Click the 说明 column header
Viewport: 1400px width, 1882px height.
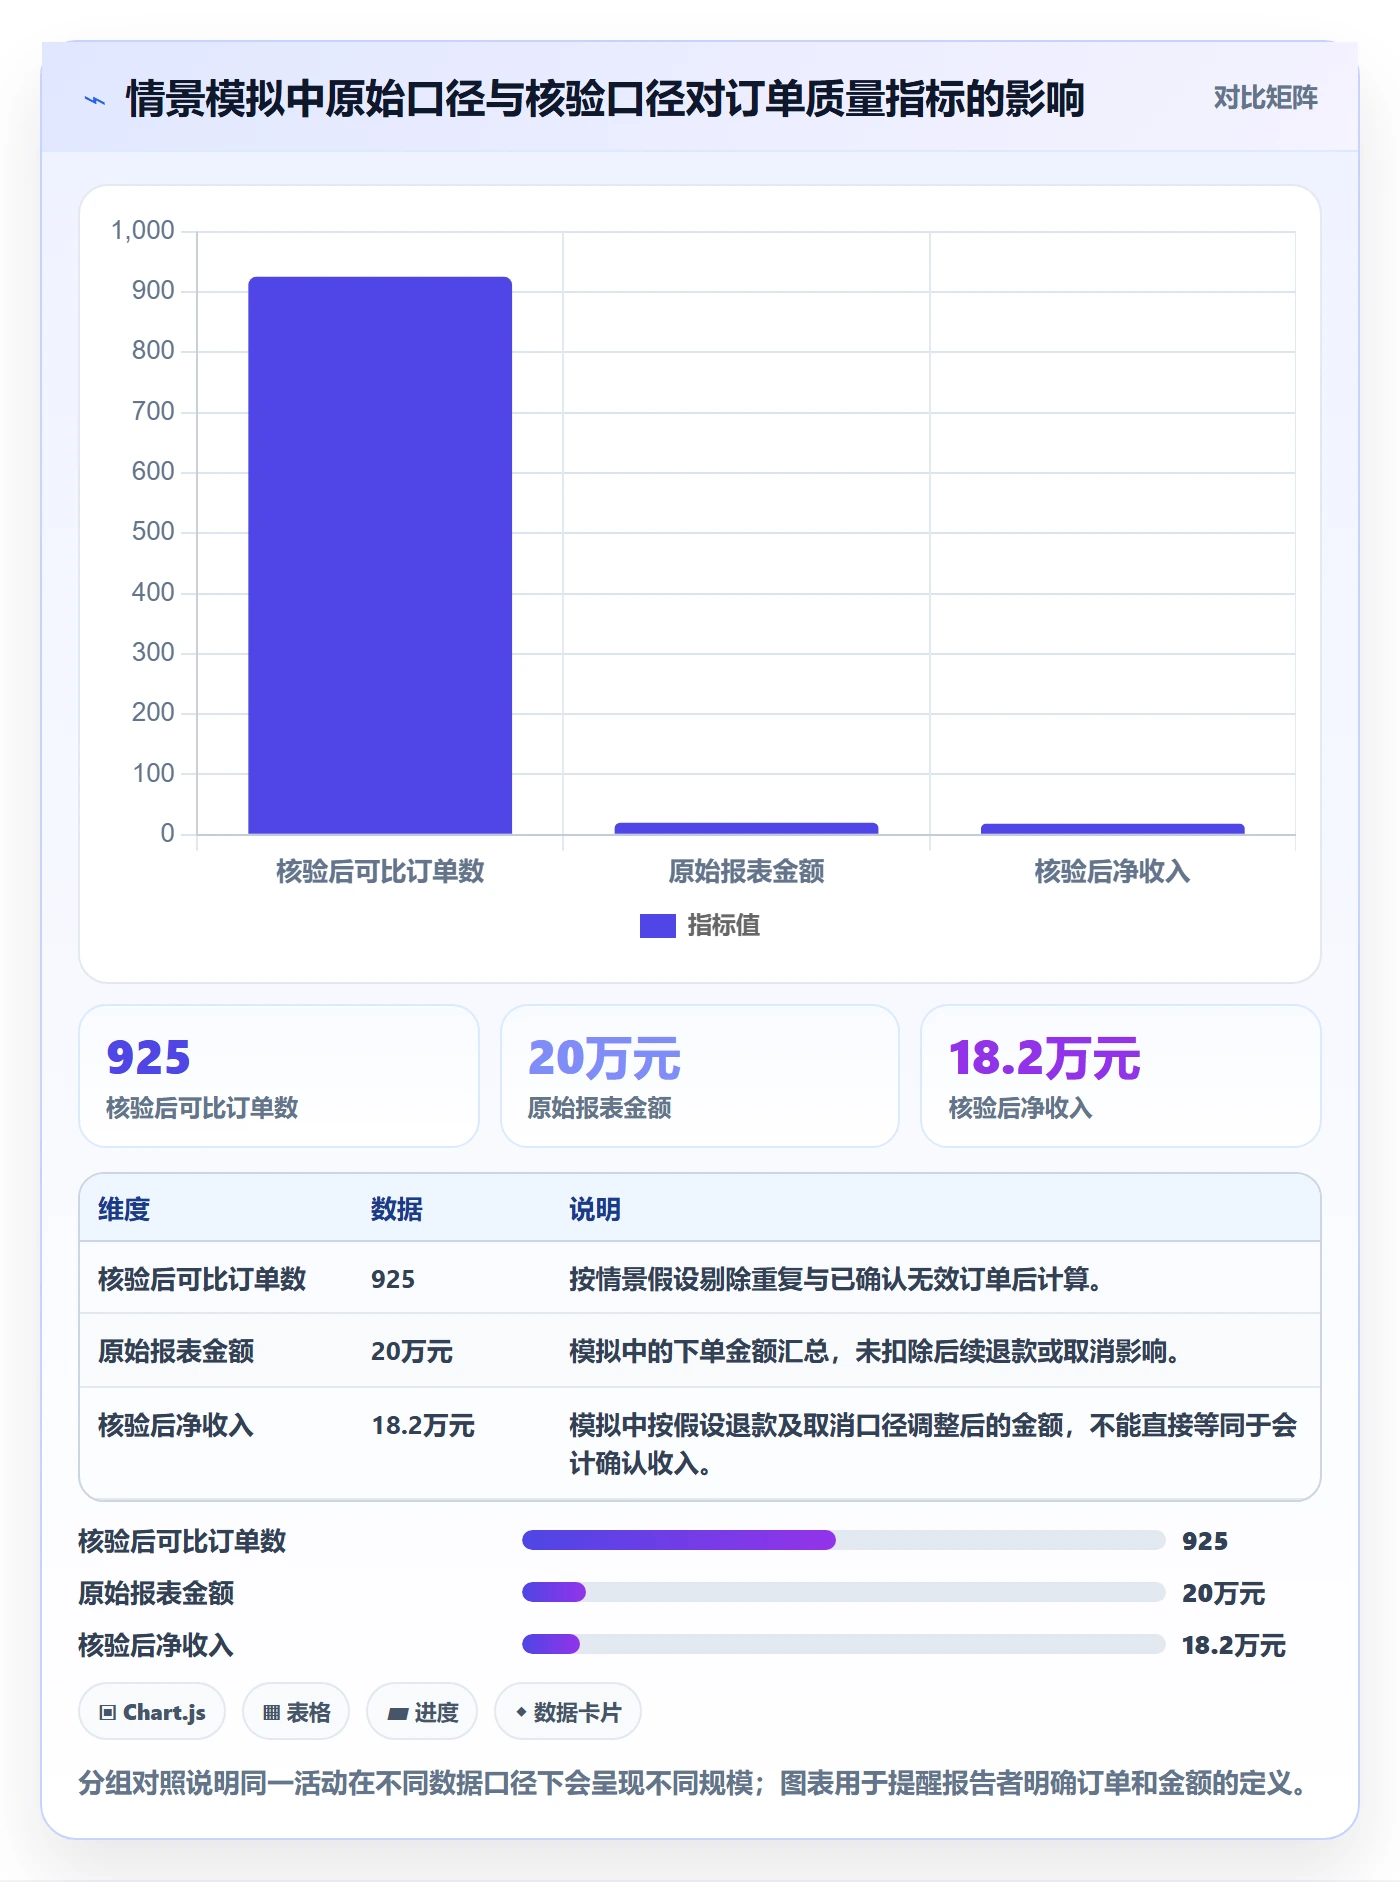click(x=595, y=1209)
